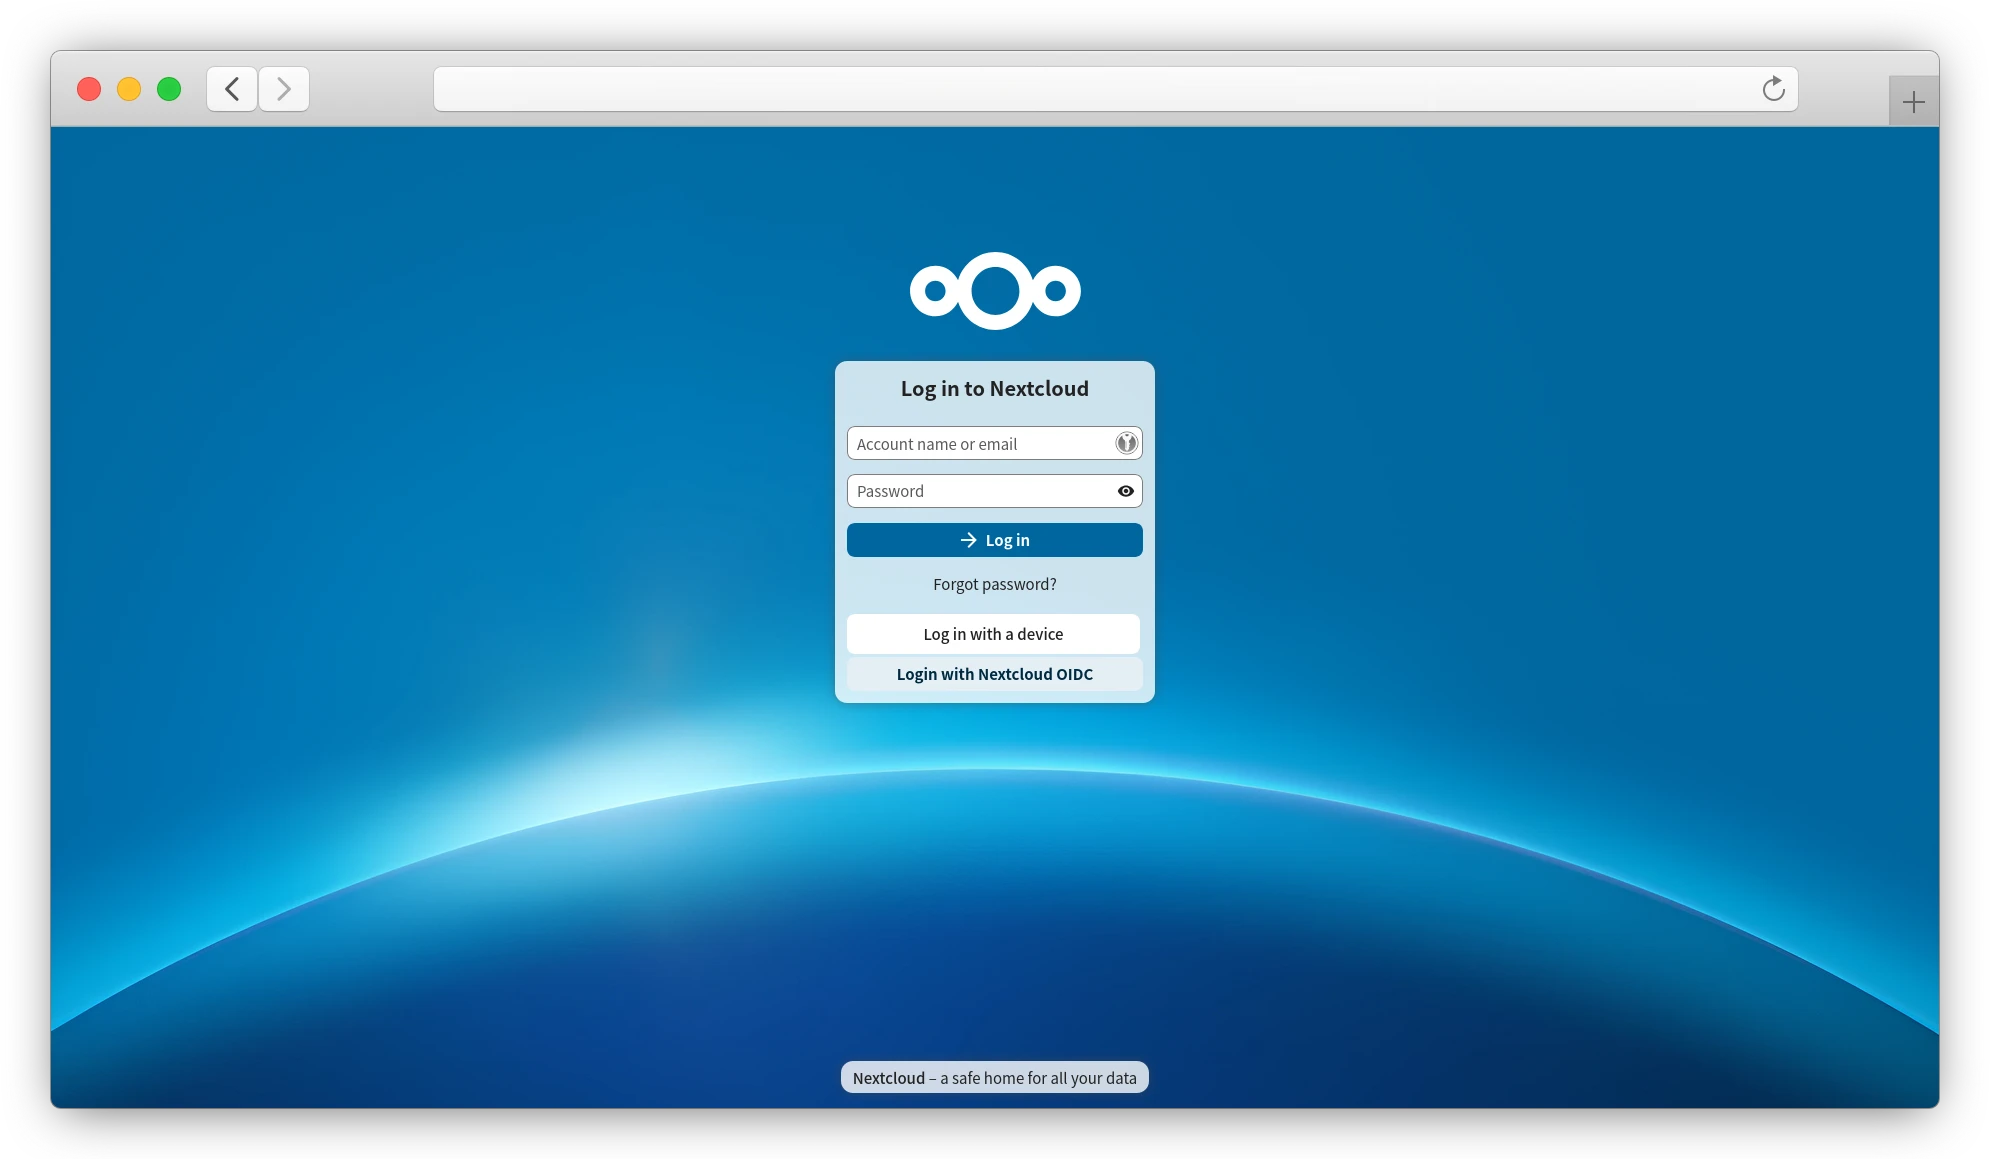The width and height of the screenshot is (1990, 1159).
Task: Select Log in with a device
Action: click(994, 634)
